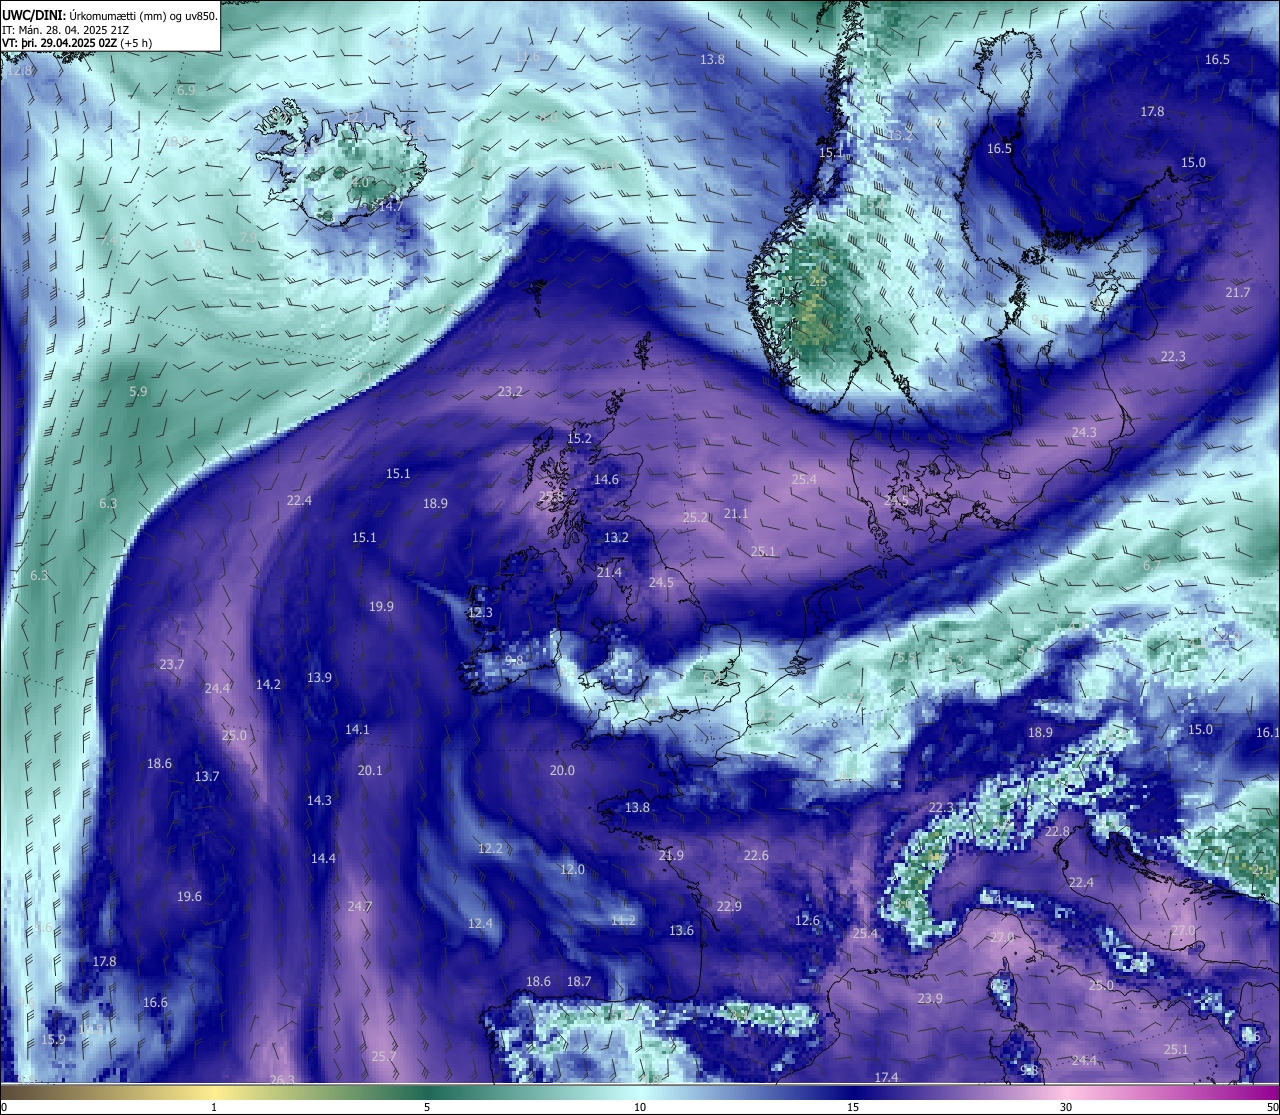
Task: Click the 12.3 value label over western Ireland
Action: tap(480, 612)
